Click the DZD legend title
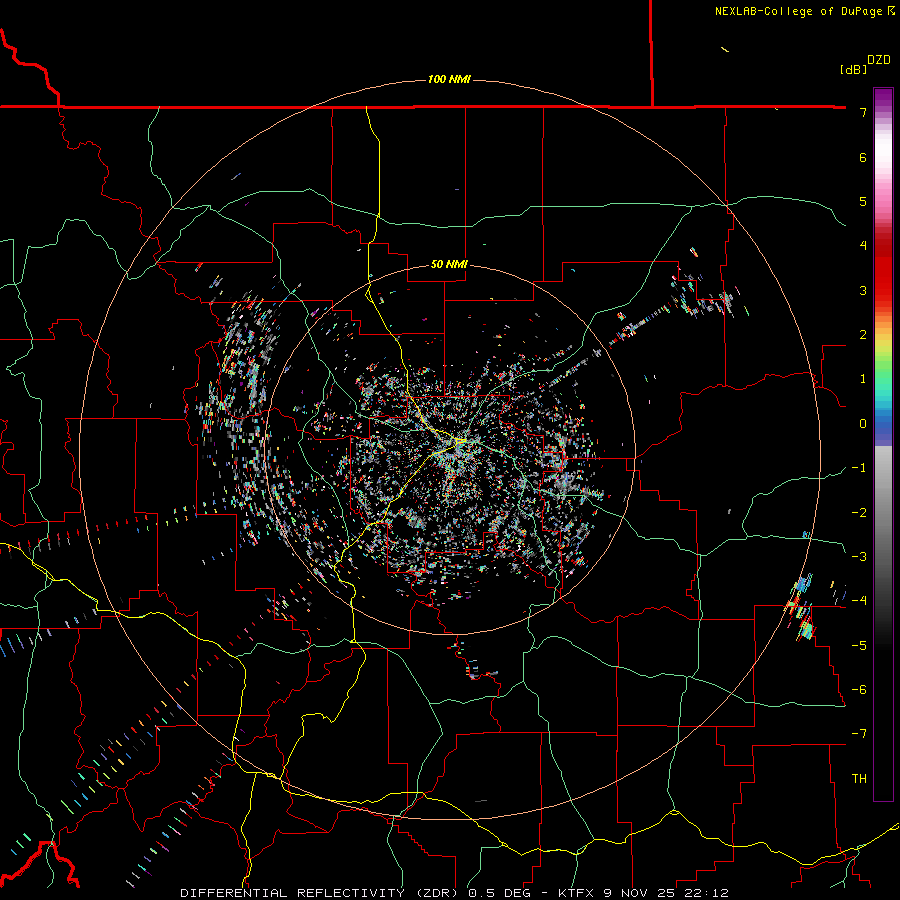The image size is (900, 900). tap(879, 60)
